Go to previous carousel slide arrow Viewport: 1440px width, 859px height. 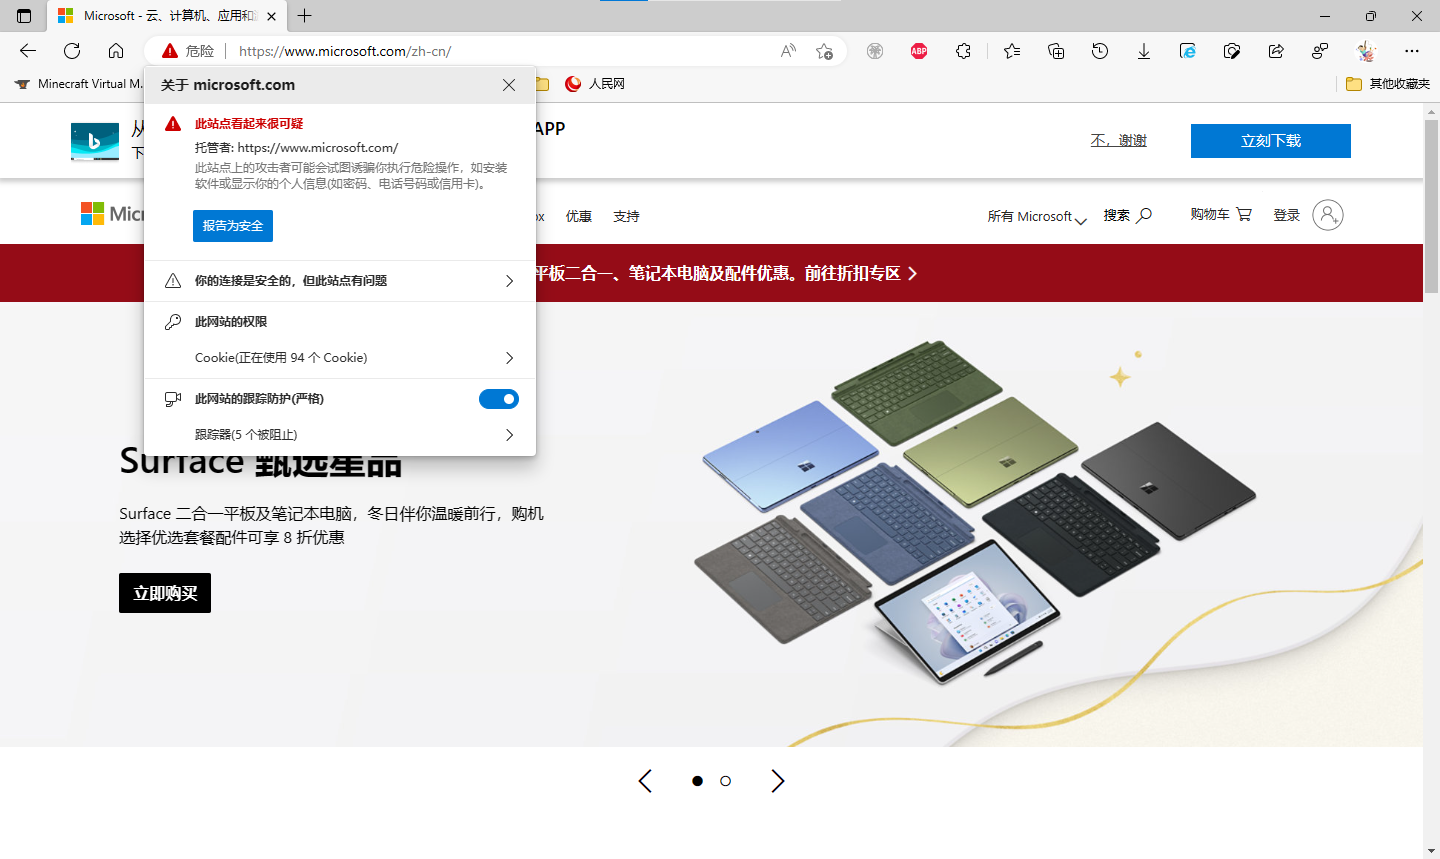pos(645,781)
